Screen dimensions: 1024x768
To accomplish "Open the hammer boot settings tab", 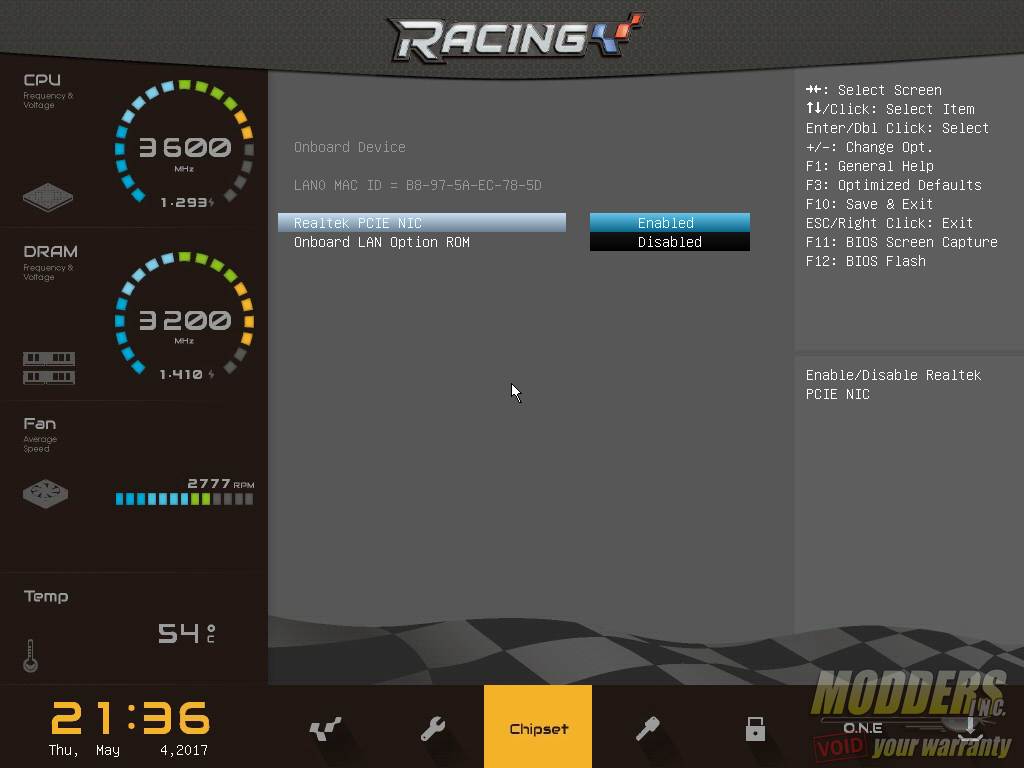I will (647, 729).
